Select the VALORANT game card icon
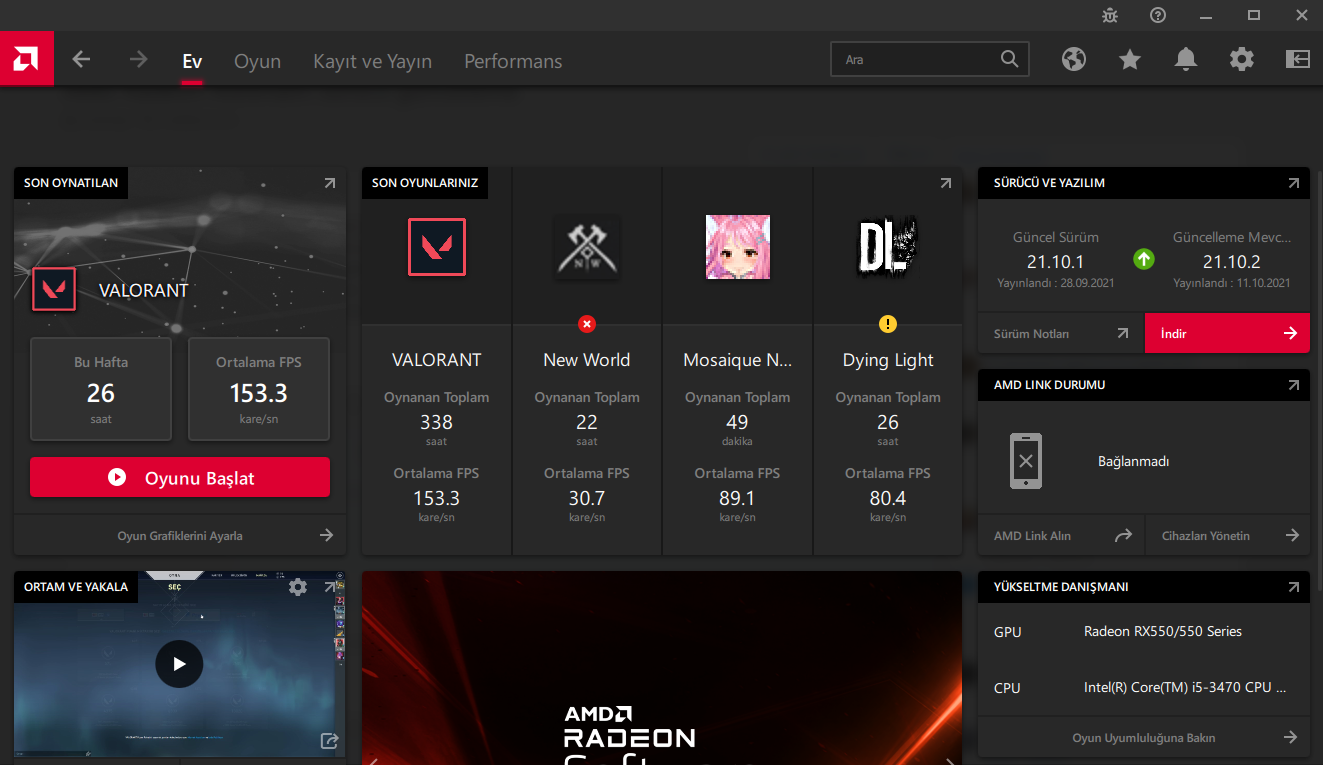 [437, 247]
